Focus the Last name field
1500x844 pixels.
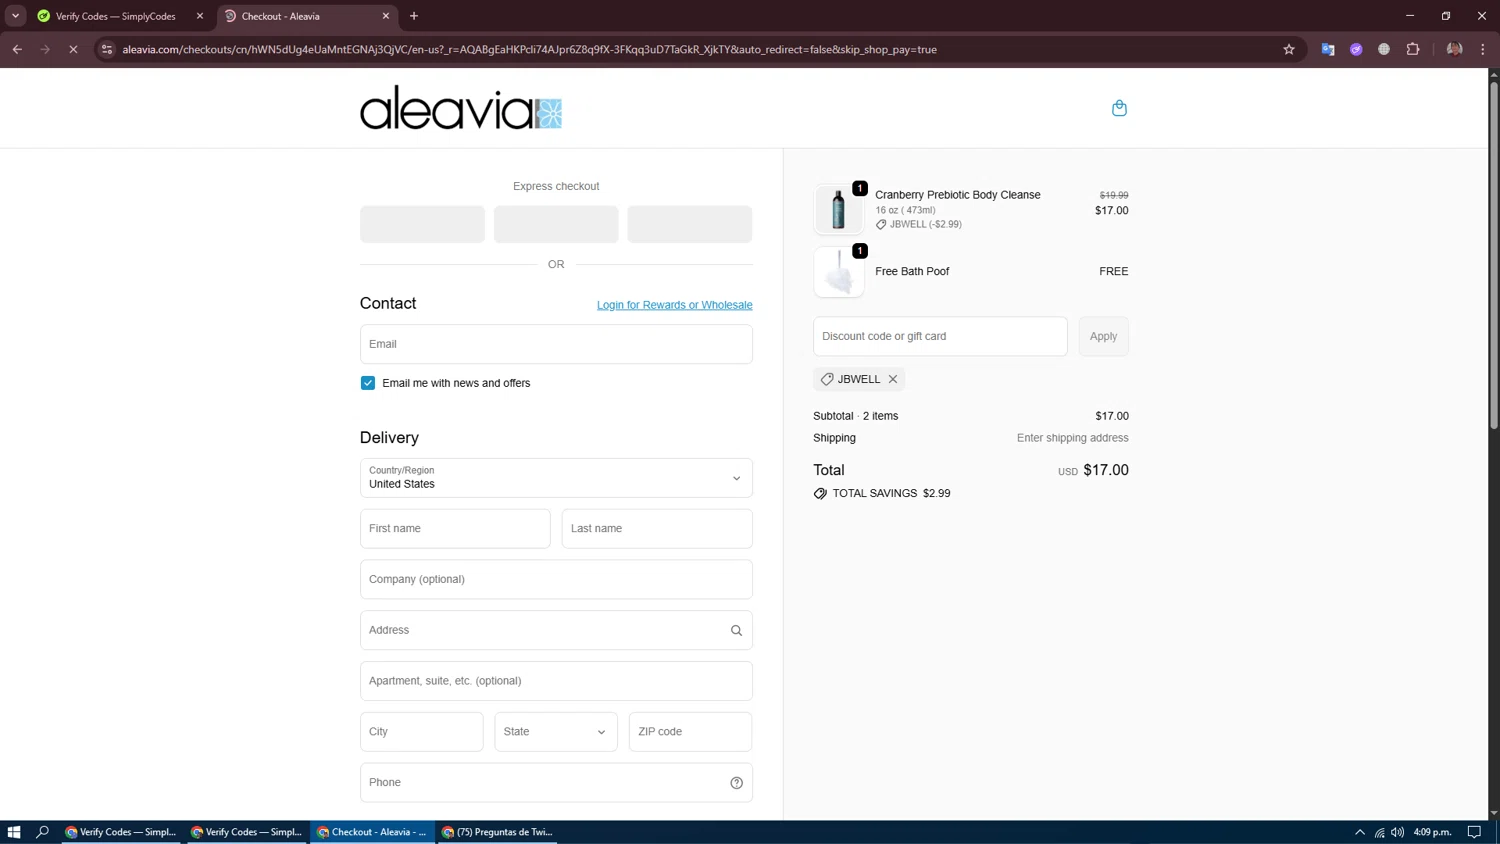(x=657, y=529)
